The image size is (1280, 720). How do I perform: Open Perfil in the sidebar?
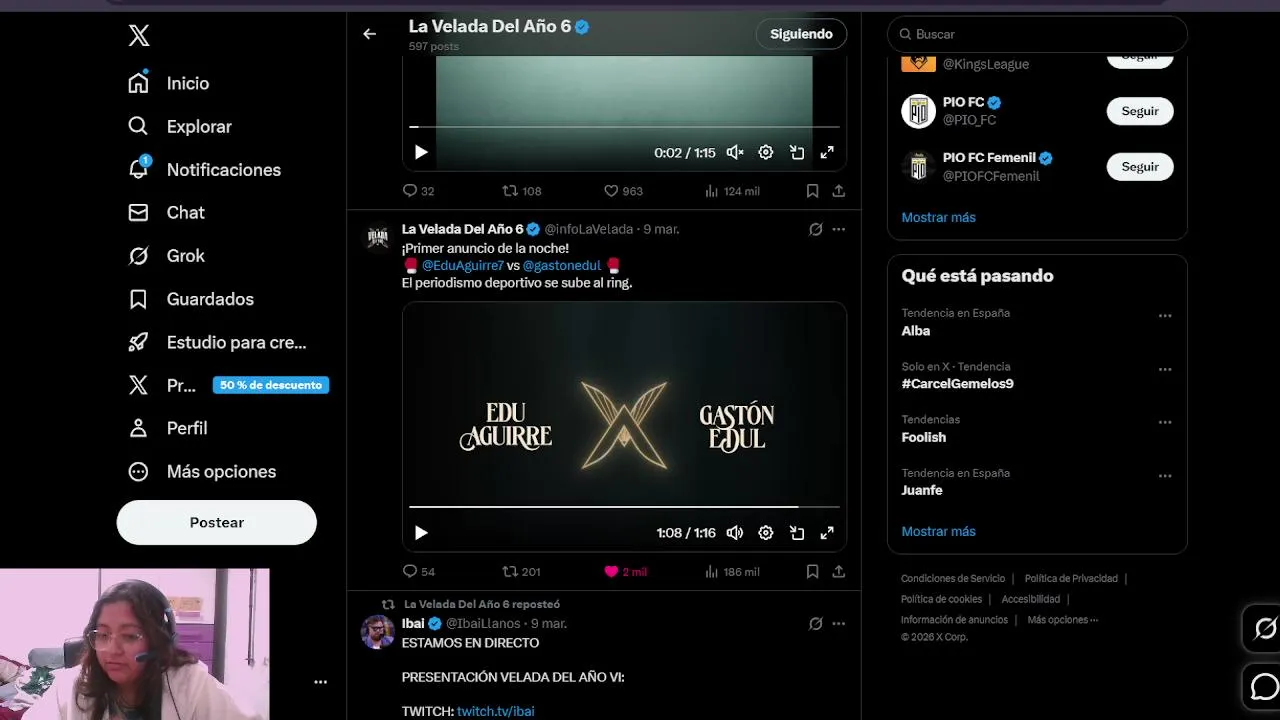coord(167,428)
